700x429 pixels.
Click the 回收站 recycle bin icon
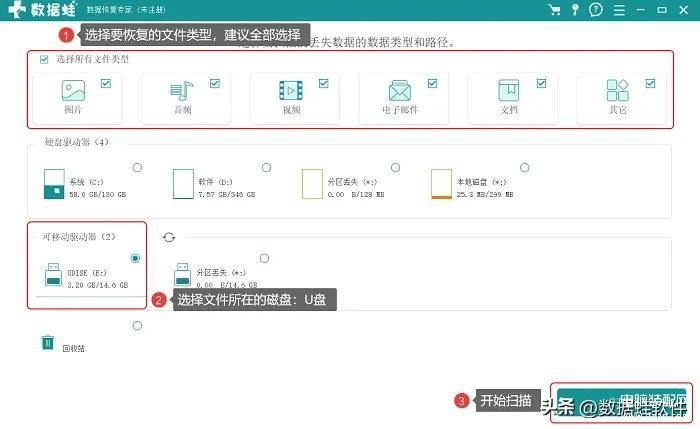click(47, 343)
